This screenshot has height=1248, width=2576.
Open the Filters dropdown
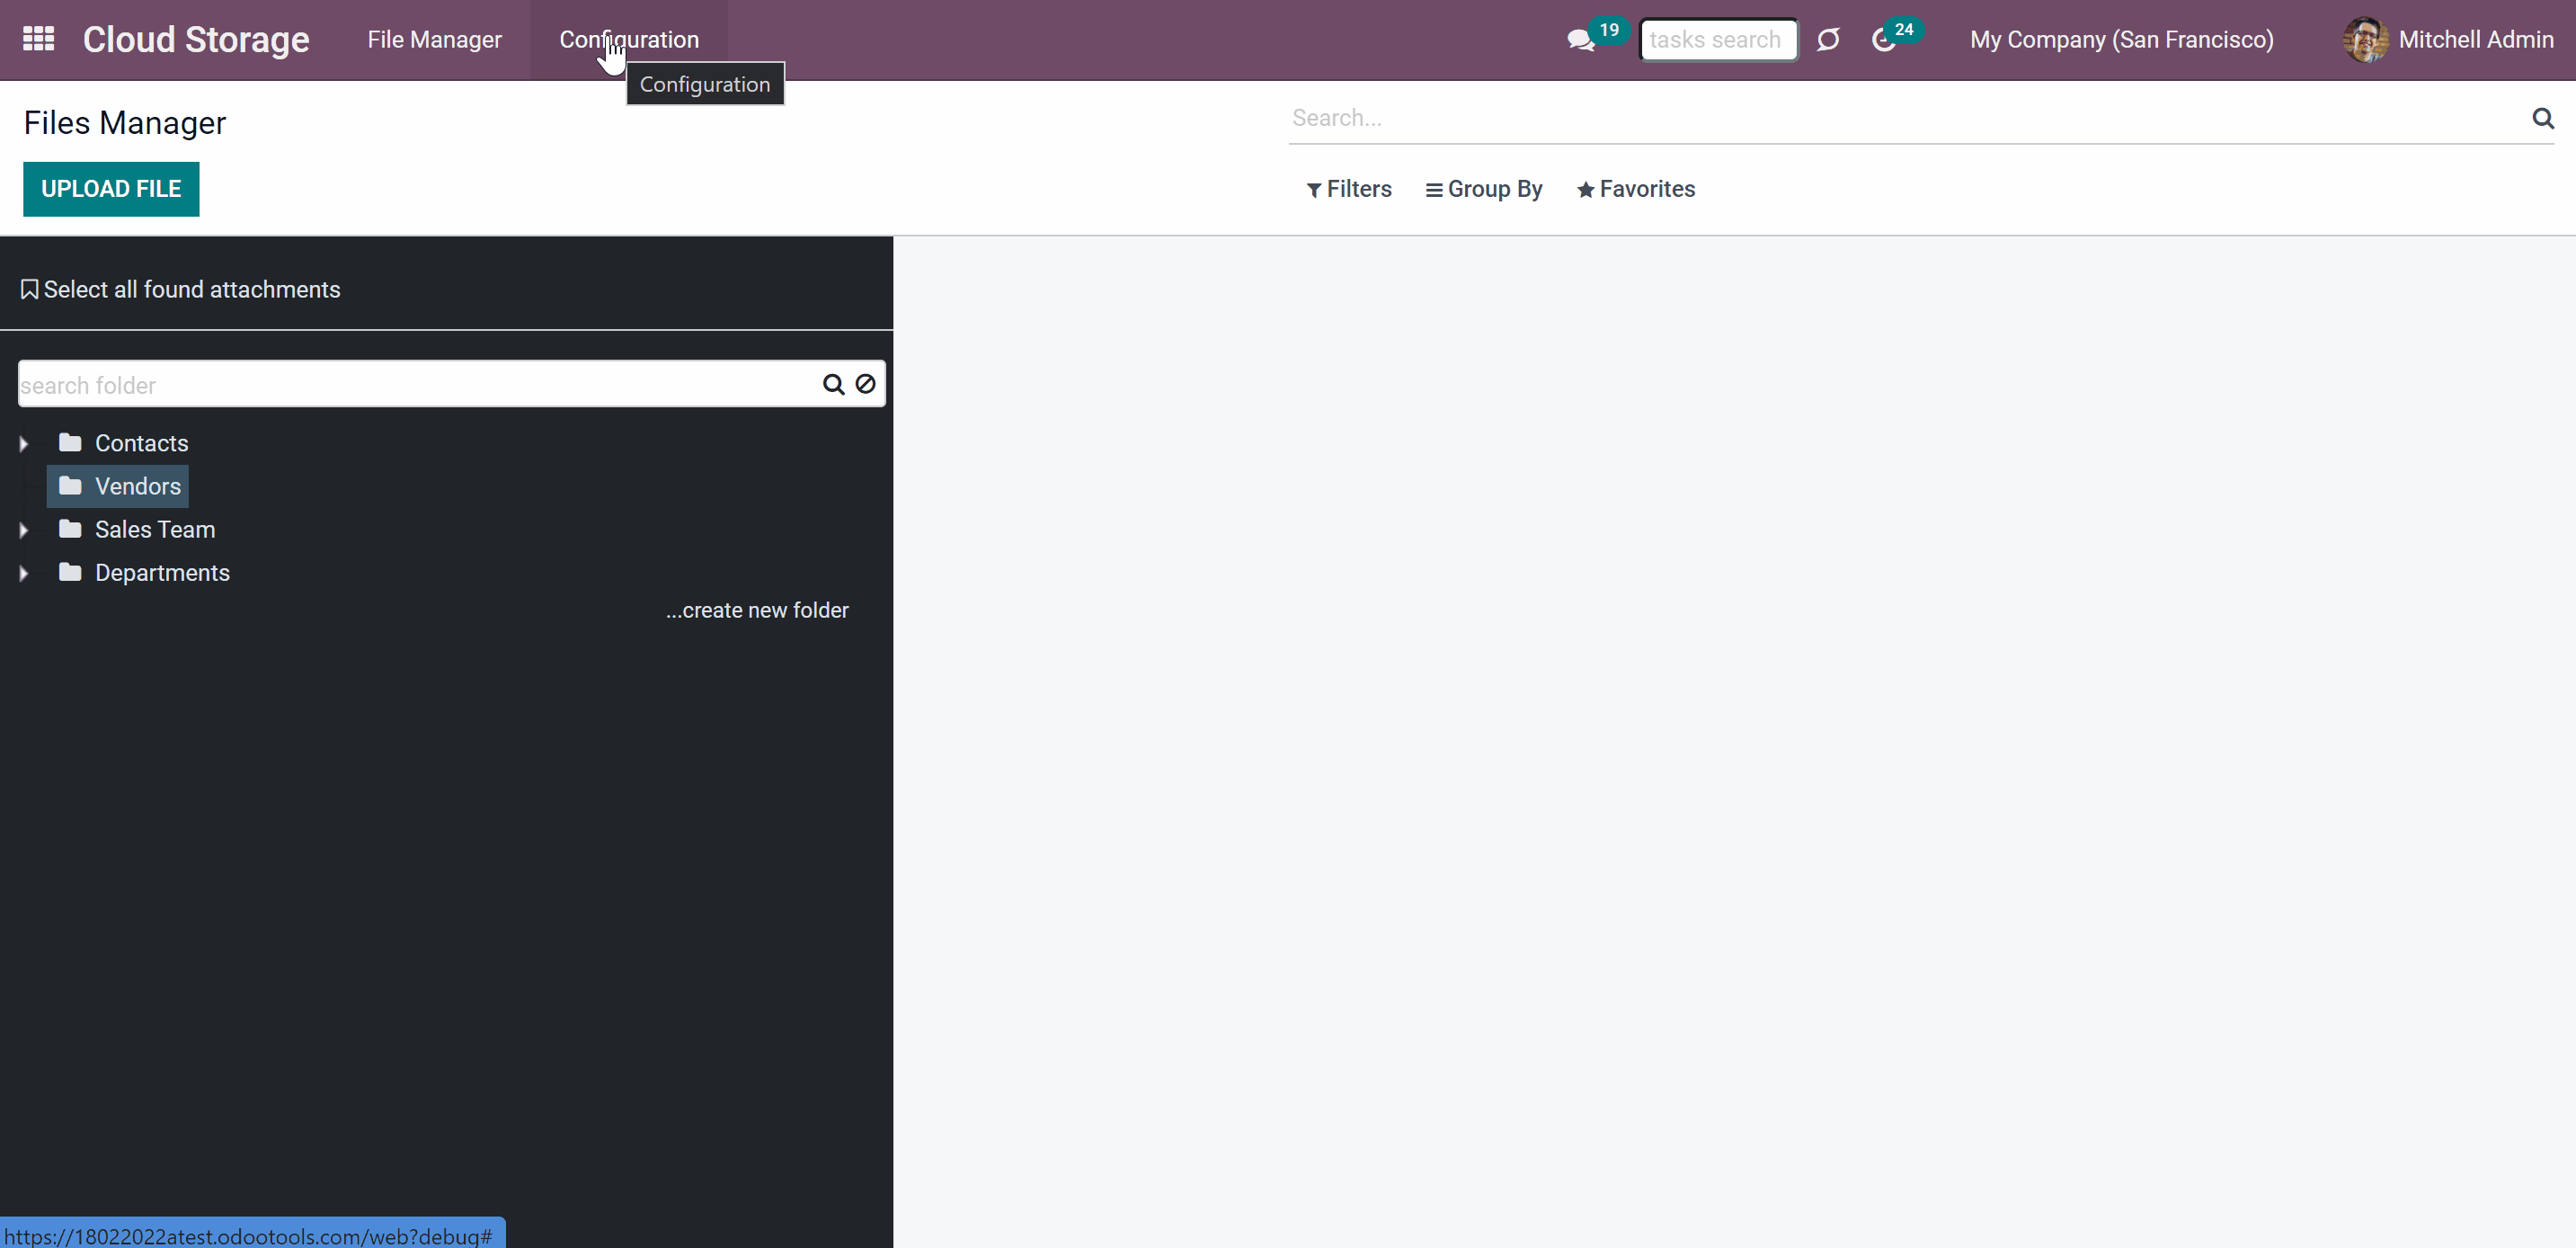point(1348,189)
